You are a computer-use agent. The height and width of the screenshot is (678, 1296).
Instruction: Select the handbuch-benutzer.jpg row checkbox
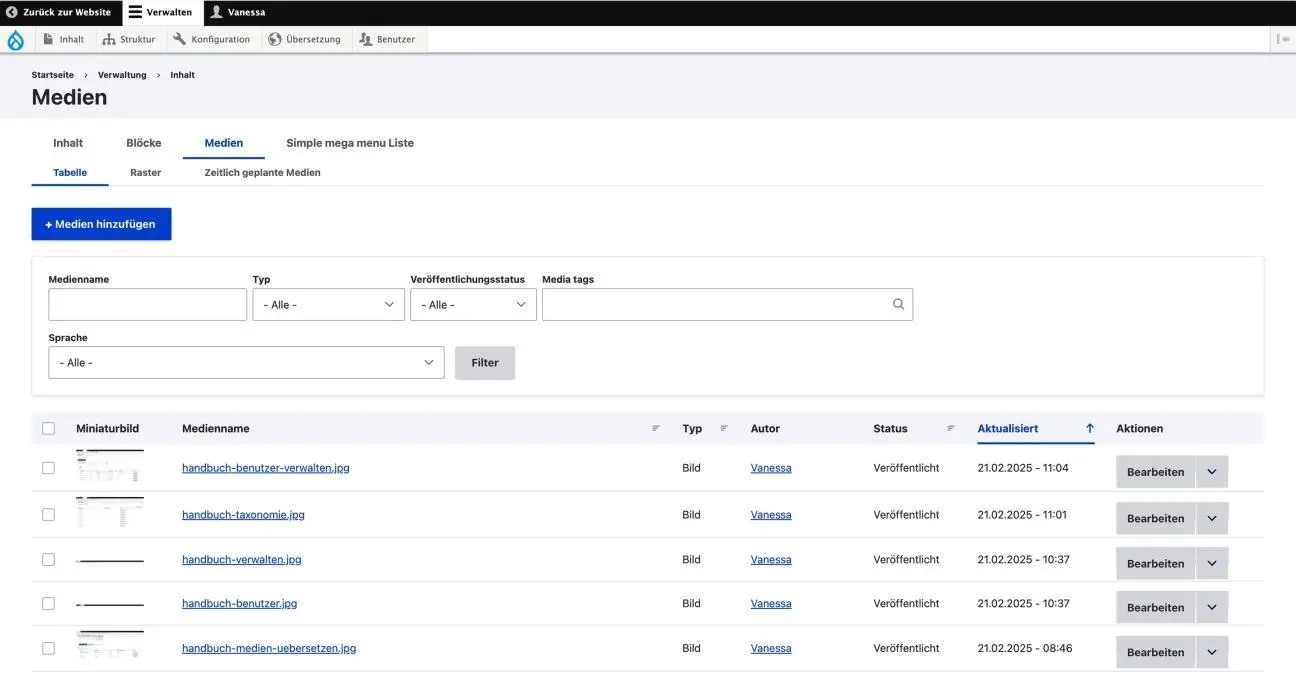point(48,604)
